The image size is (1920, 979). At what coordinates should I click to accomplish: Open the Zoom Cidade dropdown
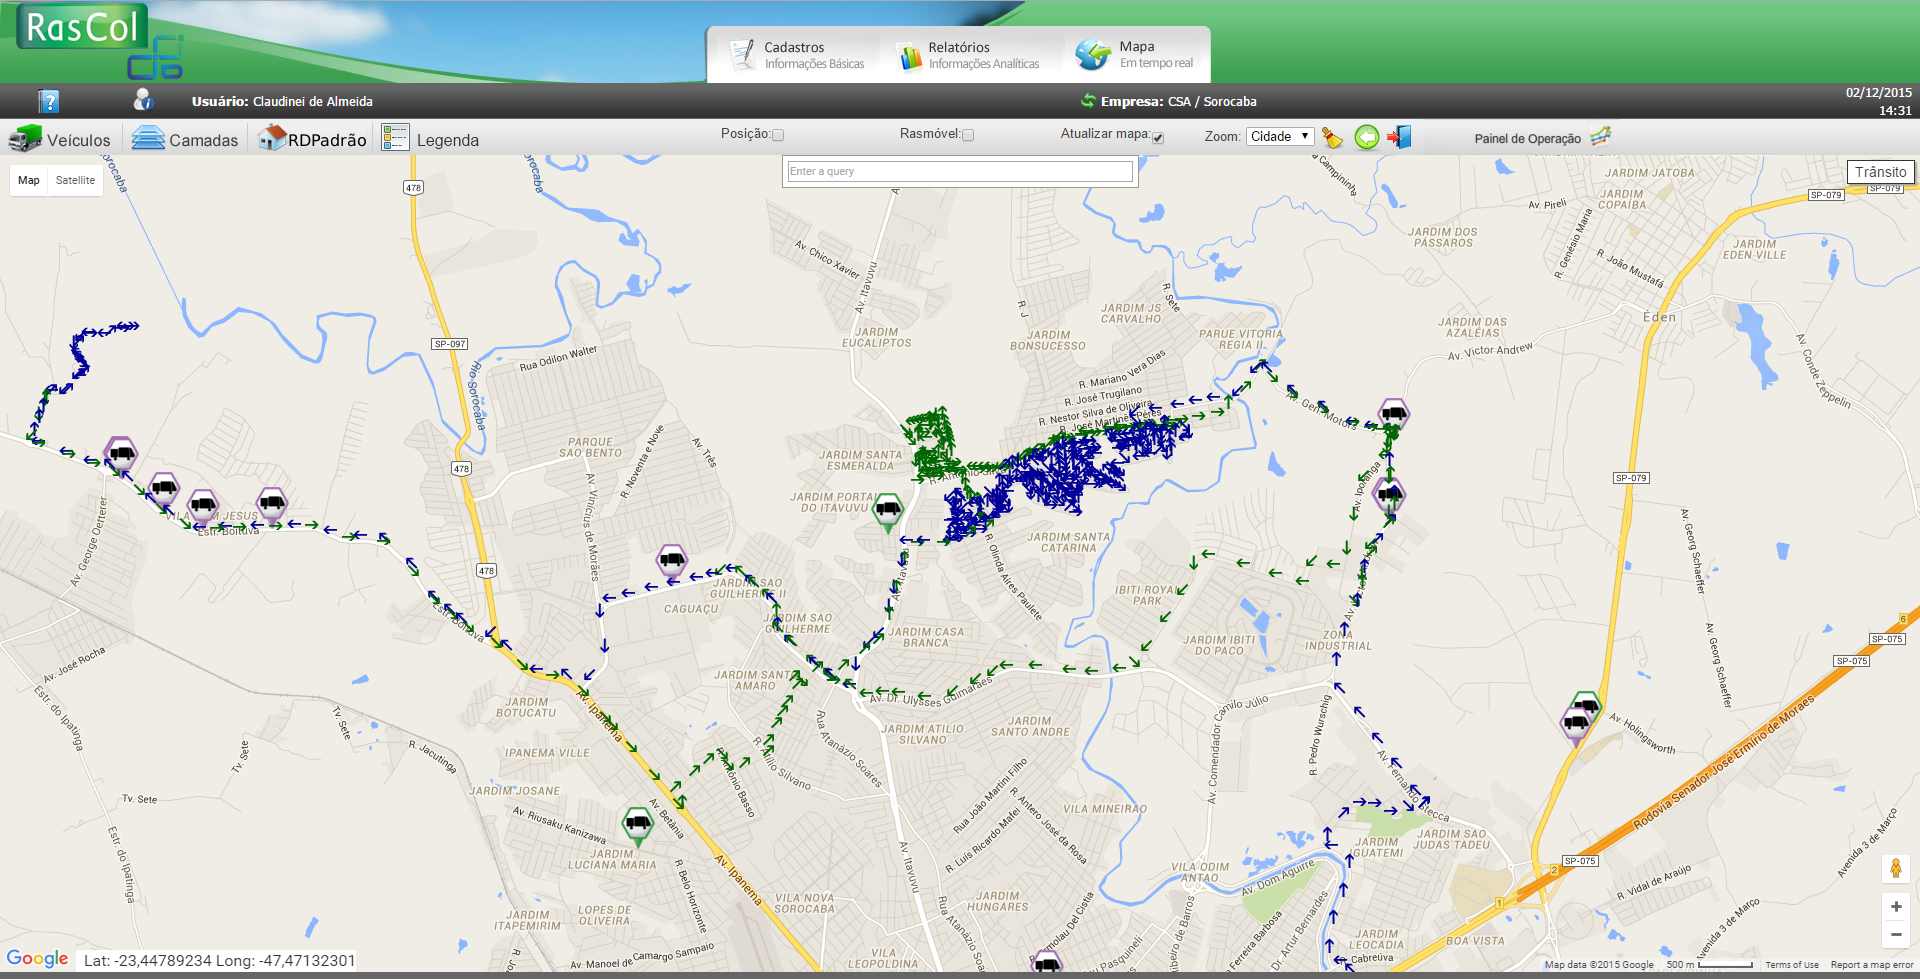(1280, 137)
